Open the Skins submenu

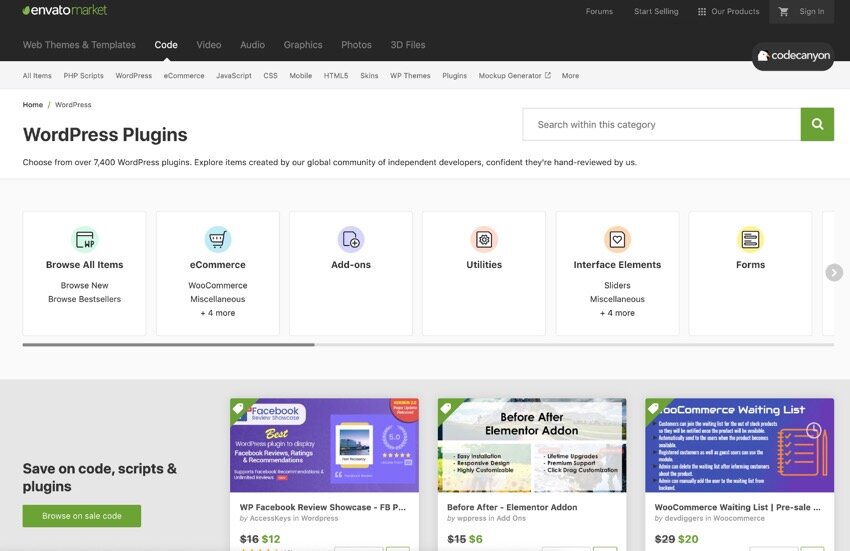click(x=369, y=75)
